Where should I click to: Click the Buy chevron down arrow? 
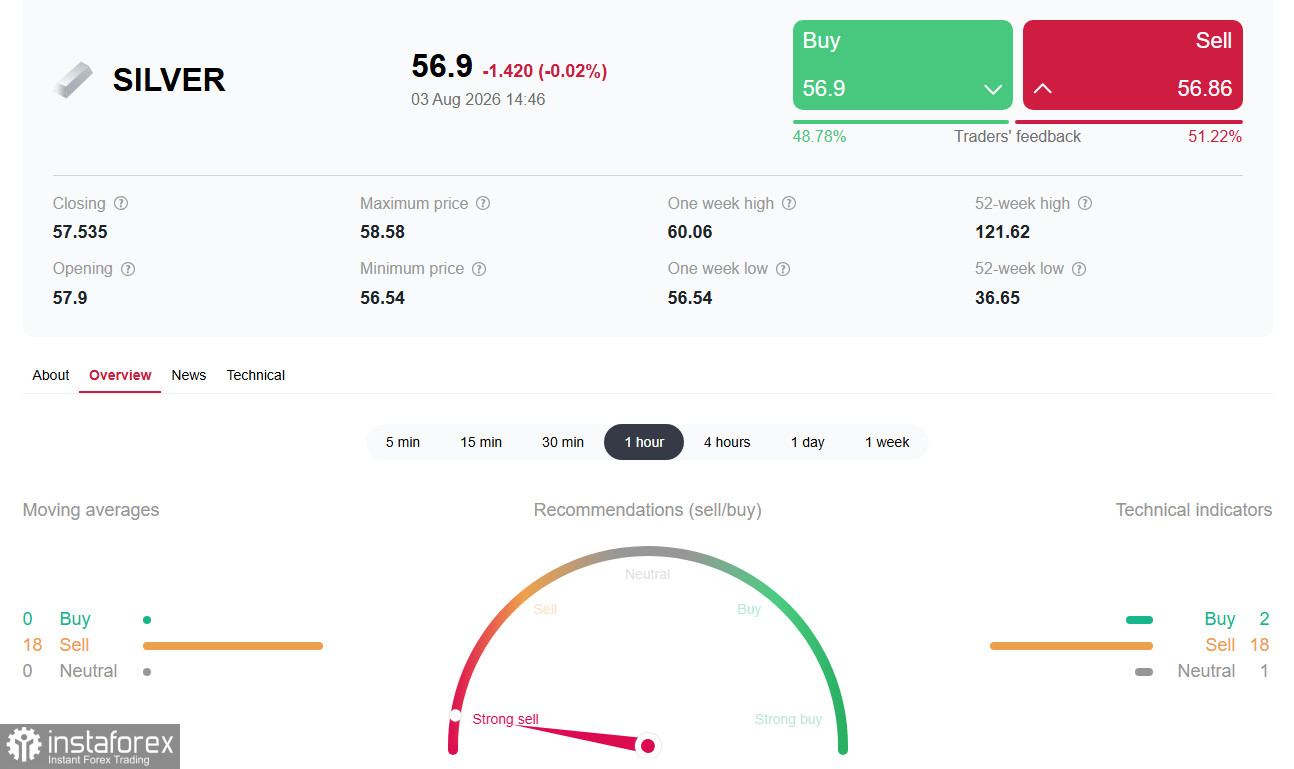[x=993, y=89]
